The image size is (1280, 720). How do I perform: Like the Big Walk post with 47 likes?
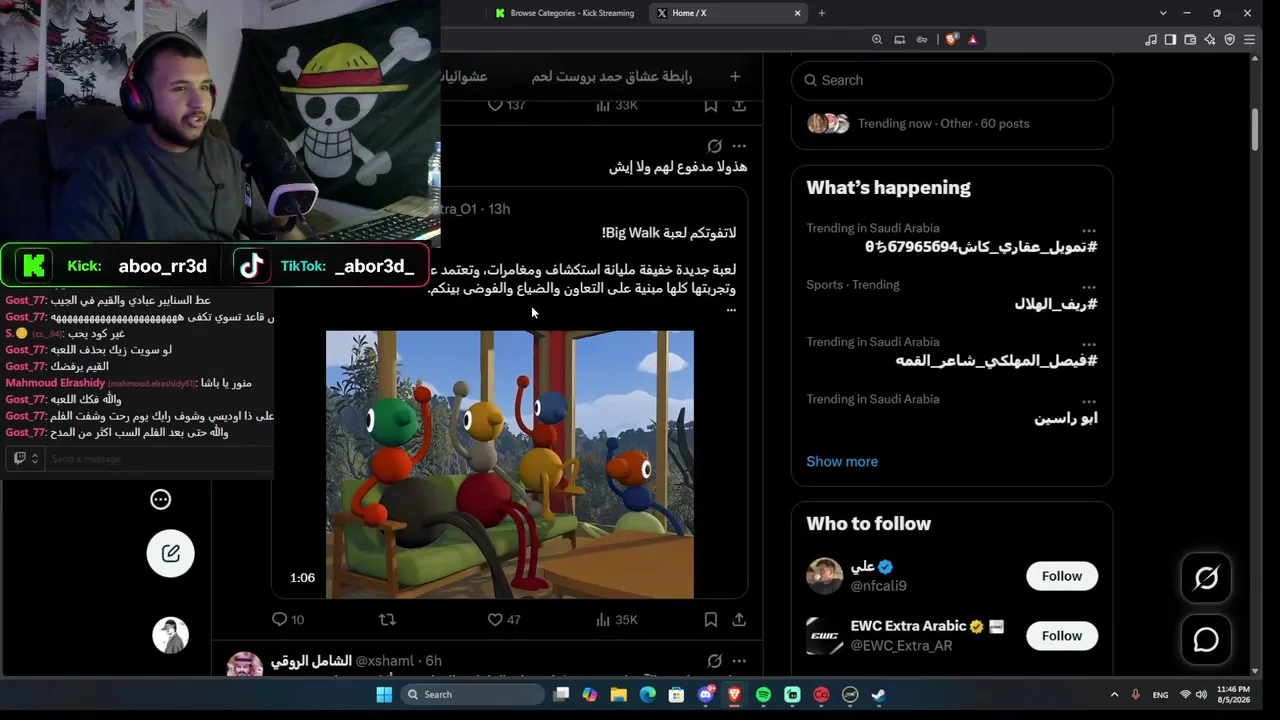coord(503,620)
